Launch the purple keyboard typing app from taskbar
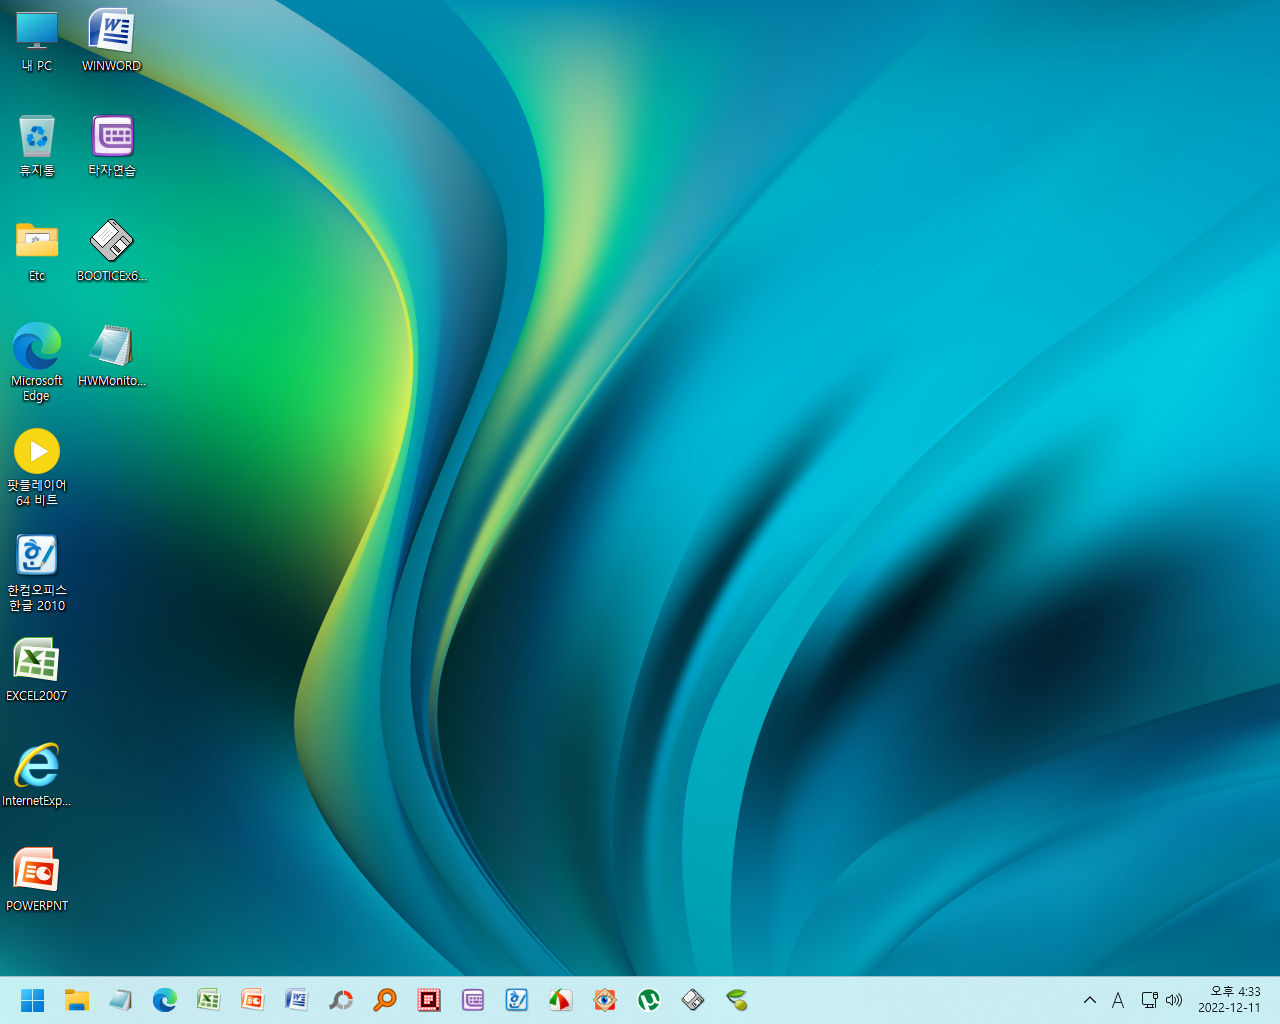1280x1024 pixels. tap(473, 1000)
